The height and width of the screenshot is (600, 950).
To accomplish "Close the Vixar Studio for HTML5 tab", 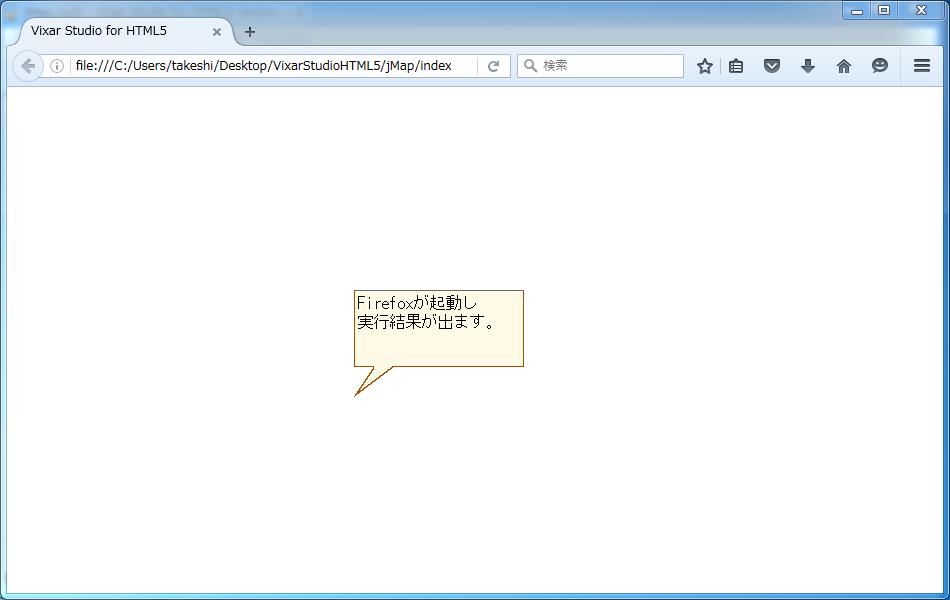I will point(216,32).
